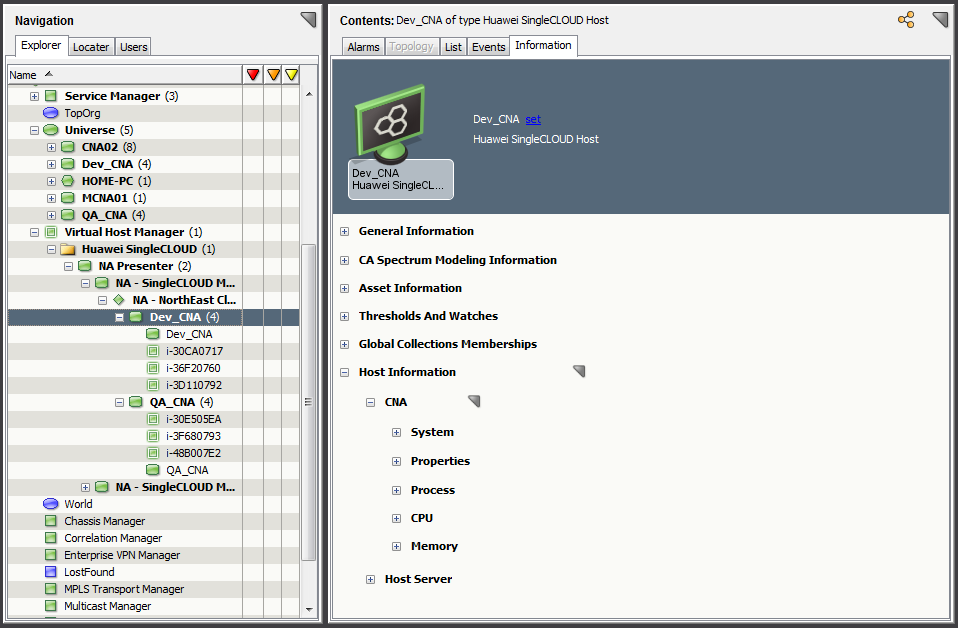Expand the Properties subsection
958x628 pixels.
pos(397,461)
